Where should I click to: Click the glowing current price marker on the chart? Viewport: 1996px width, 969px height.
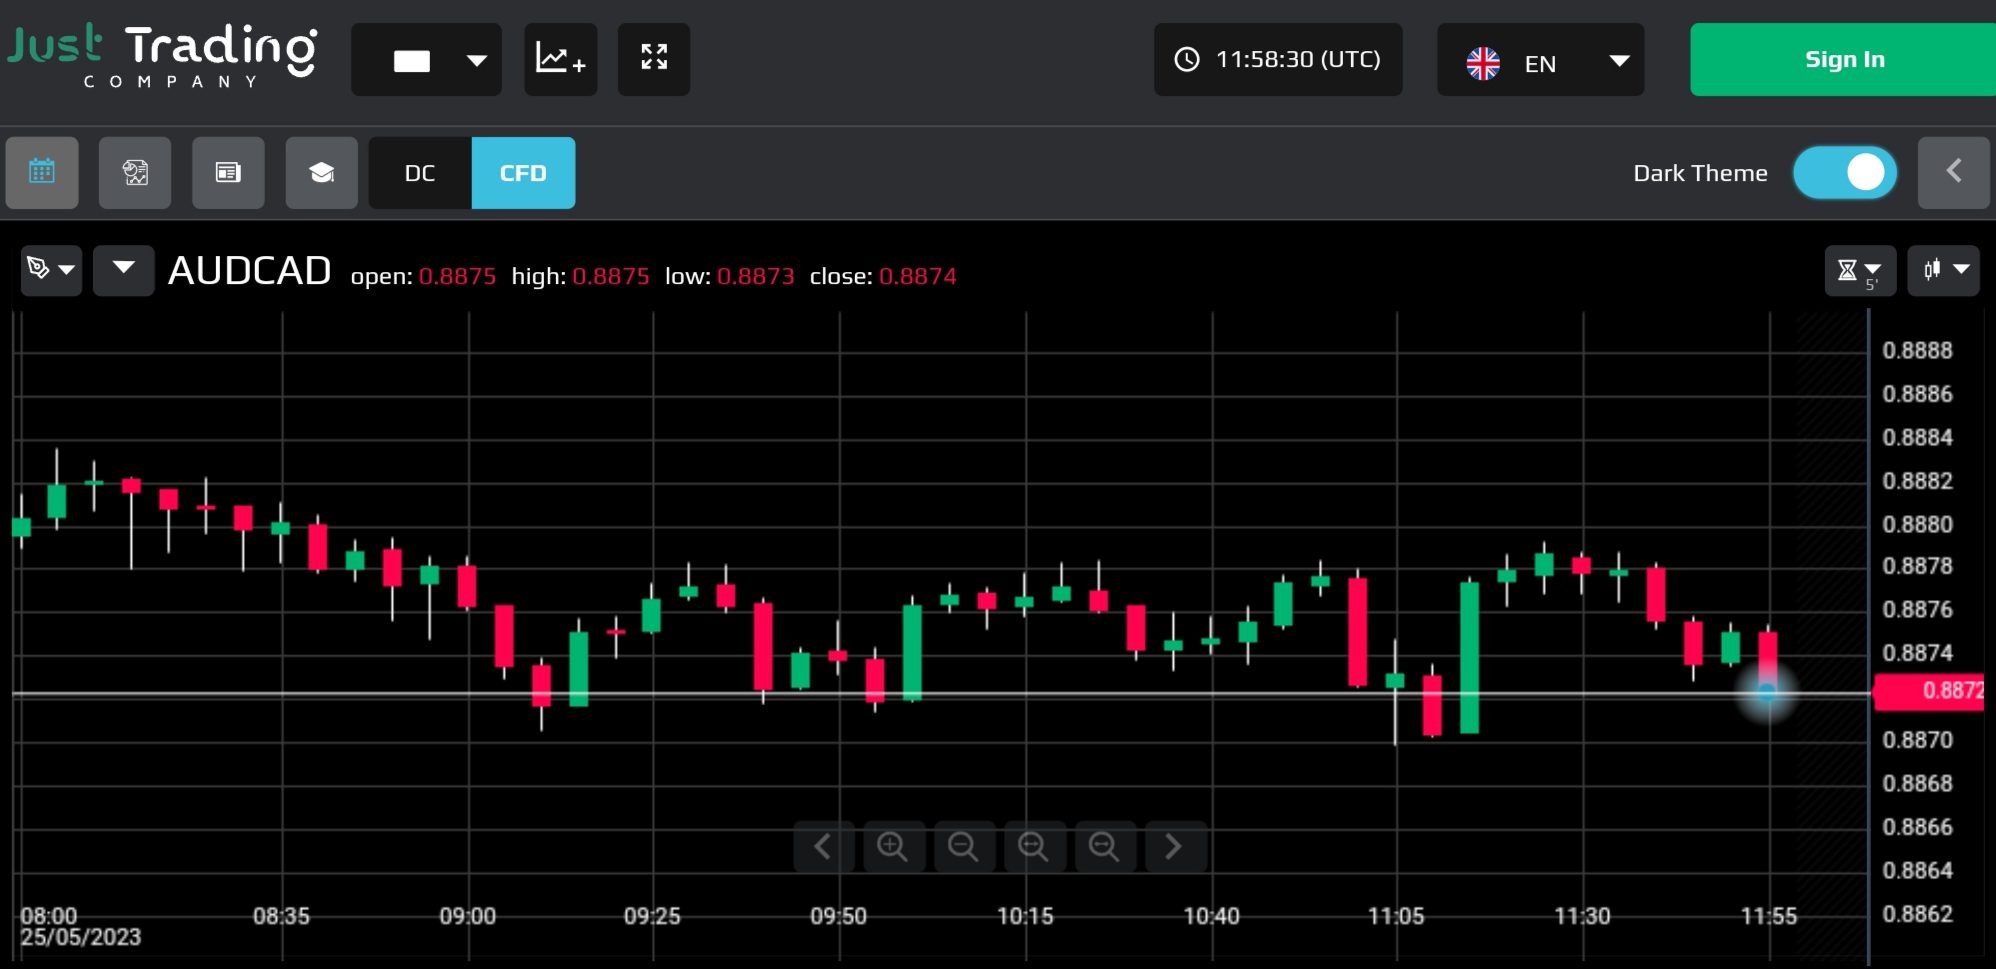pos(1767,692)
